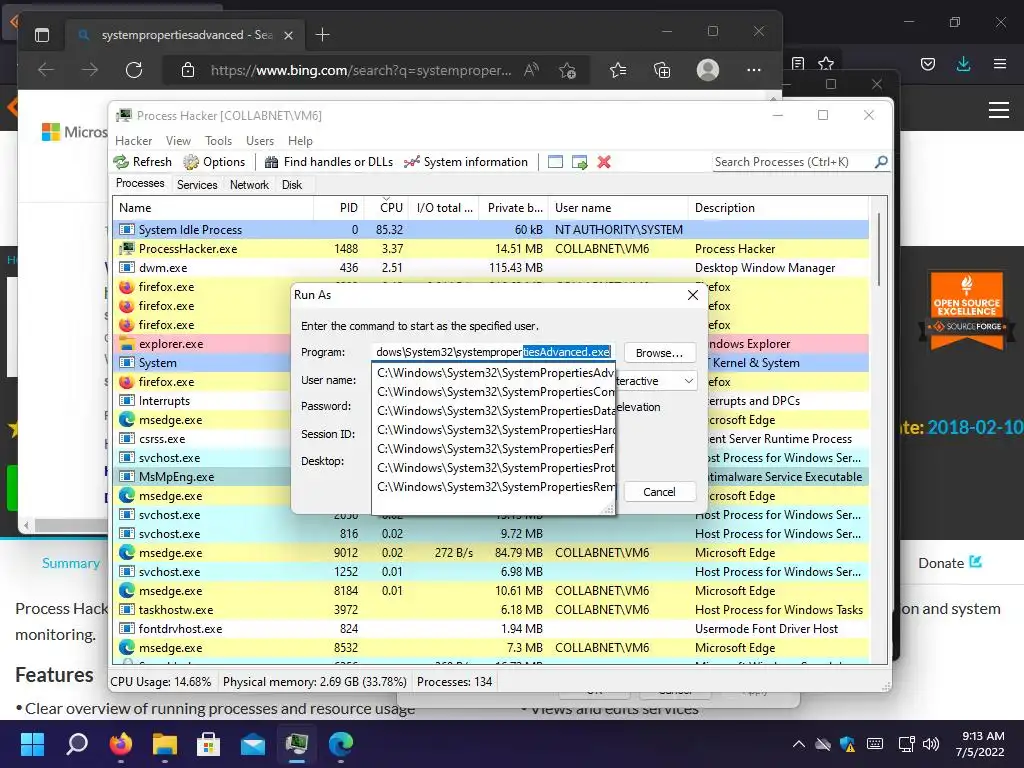This screenshot has width=1024, height=768.
Task: Open the SourceForge hamburger menu
Action: pyautogui.click(x=999, y=110)
